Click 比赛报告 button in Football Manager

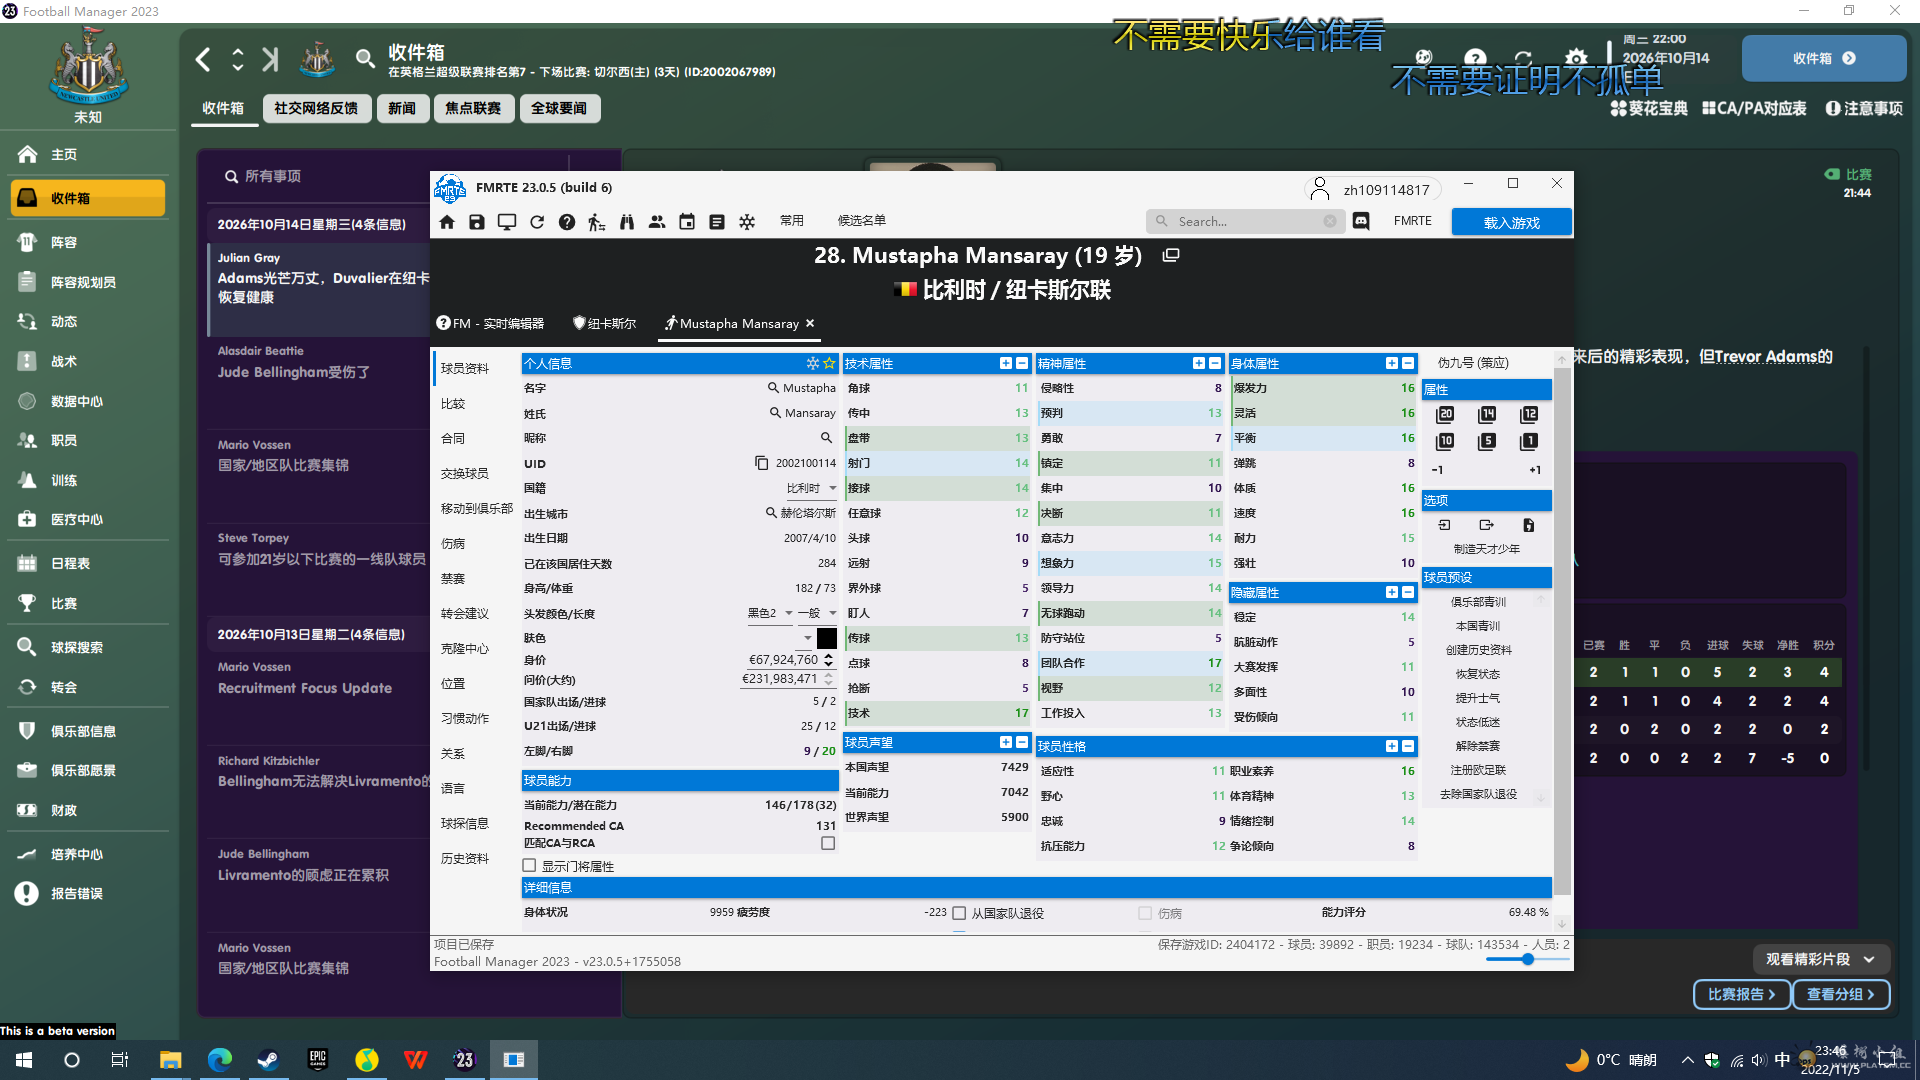pos(1741,994)
